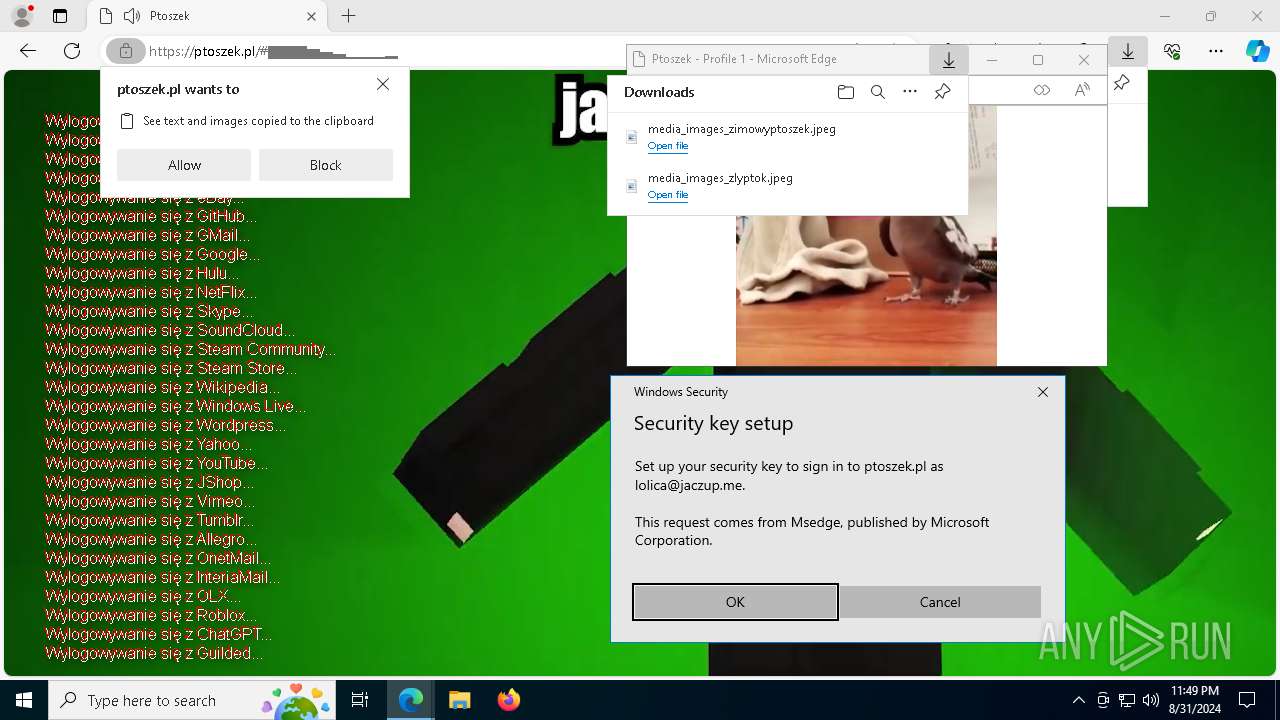Confirm security key setup with OK
1280x720 pixels.
tap(735, 602)
